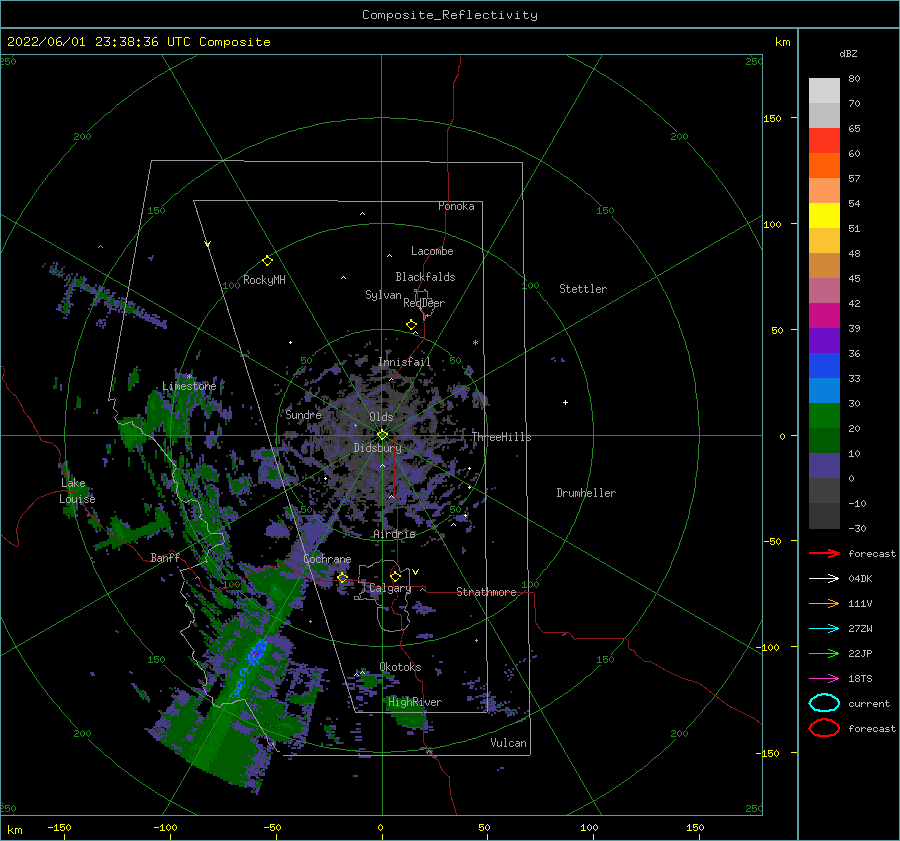Select the magenta 18TS arrow legend icon
The image size is (900, 841).
coord(824,679)
